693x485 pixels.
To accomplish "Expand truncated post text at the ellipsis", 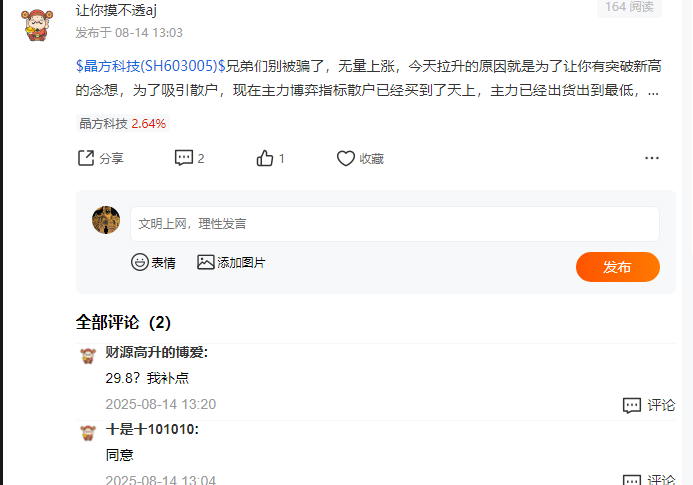I will (x=653, y=92).
